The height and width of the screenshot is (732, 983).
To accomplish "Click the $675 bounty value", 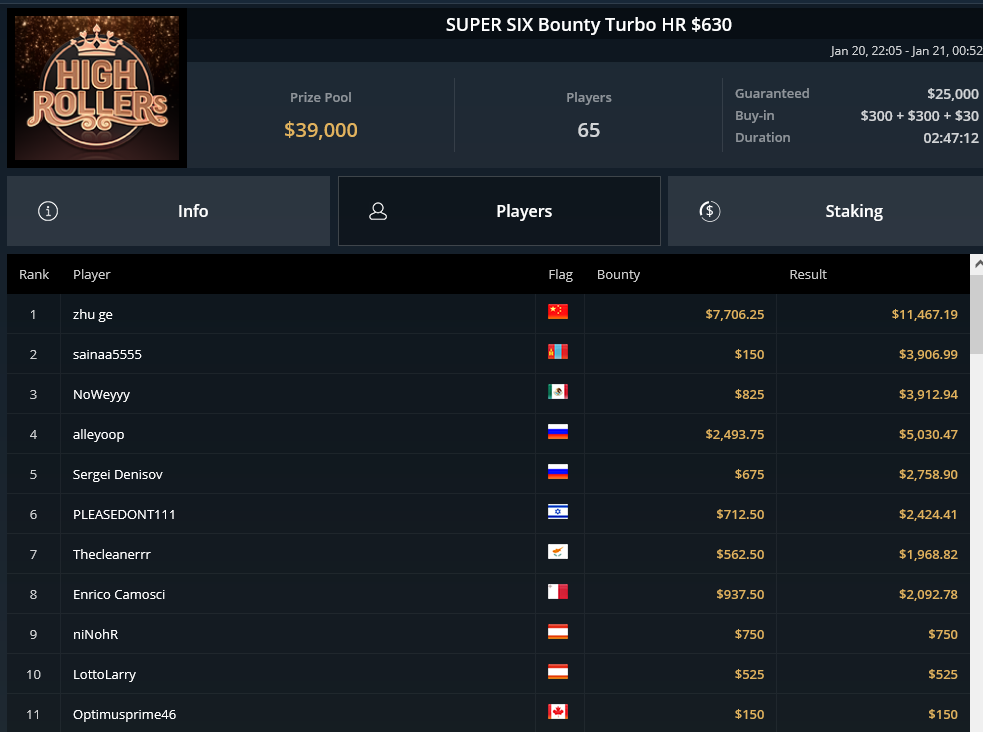I will pyautogui.click(x=749, y=474).
